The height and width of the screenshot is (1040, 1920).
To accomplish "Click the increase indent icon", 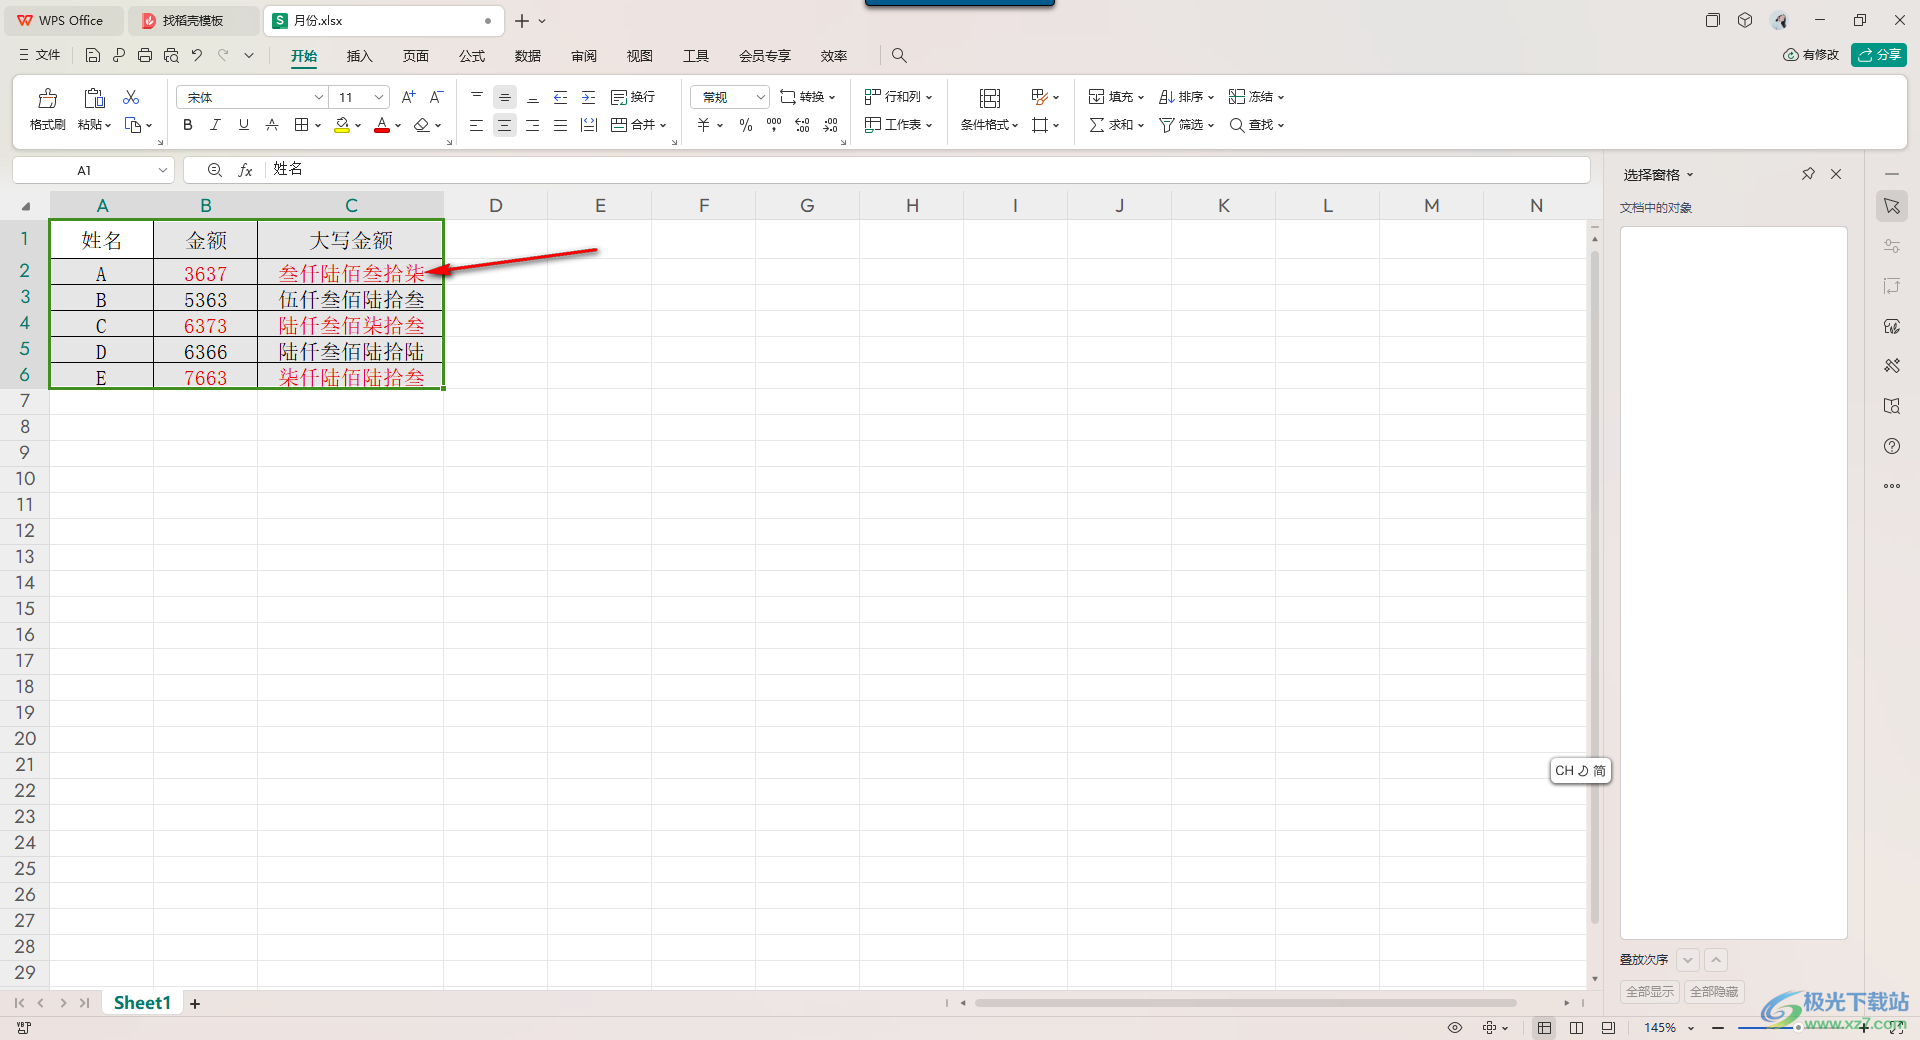I will point(589,97).
